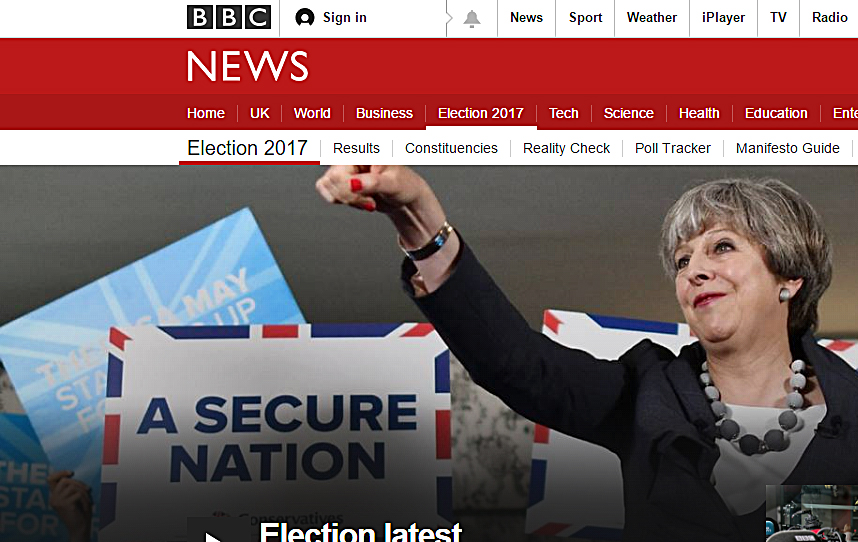858x542 pixels.
Task: Open the Business section
Action: [384, 113]
